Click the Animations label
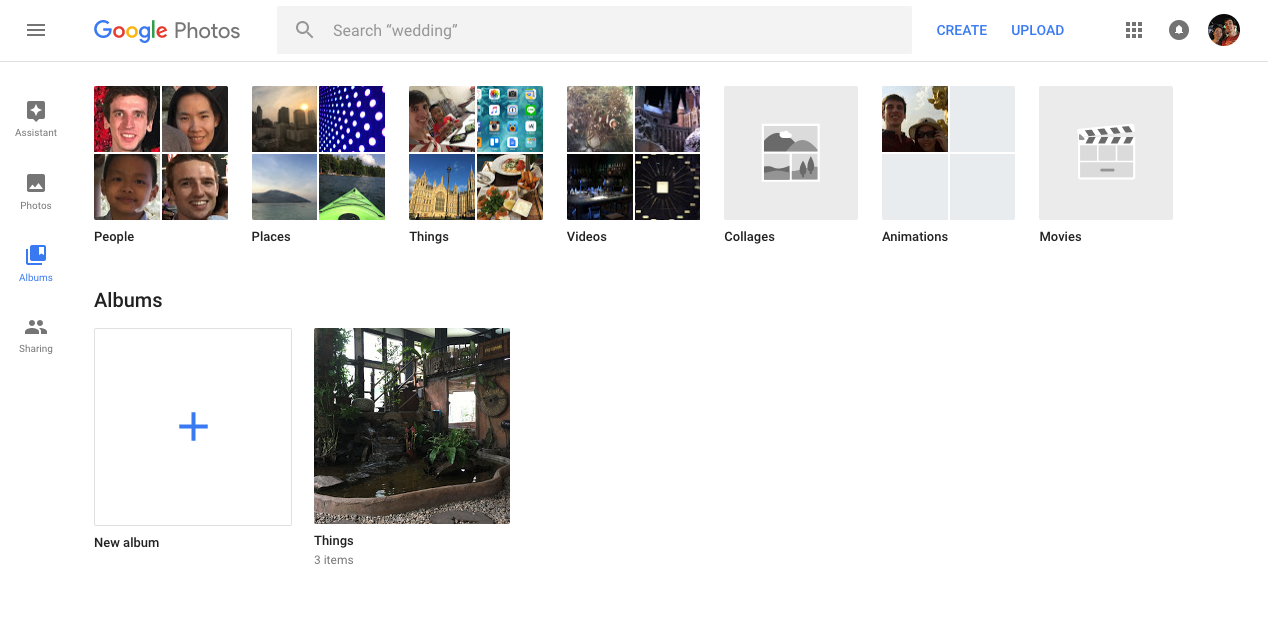 point(915,237)
